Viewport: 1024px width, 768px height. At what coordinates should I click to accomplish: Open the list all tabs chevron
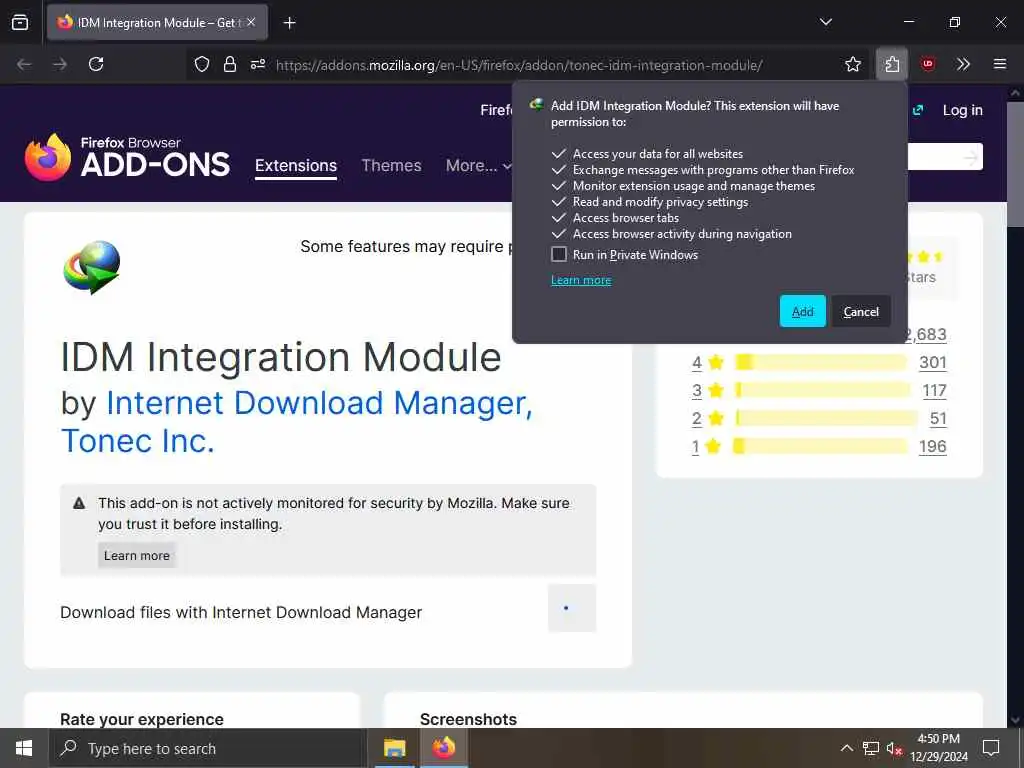[825, 22]
